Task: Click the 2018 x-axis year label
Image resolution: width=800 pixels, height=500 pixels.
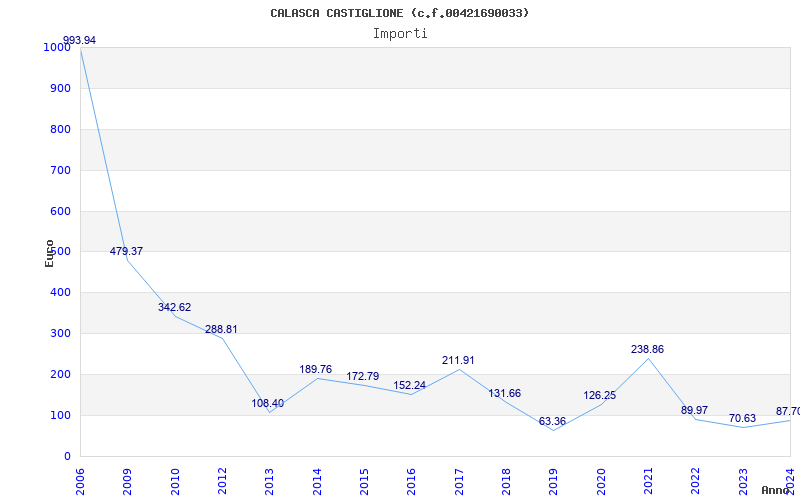Action: point(506,481)
